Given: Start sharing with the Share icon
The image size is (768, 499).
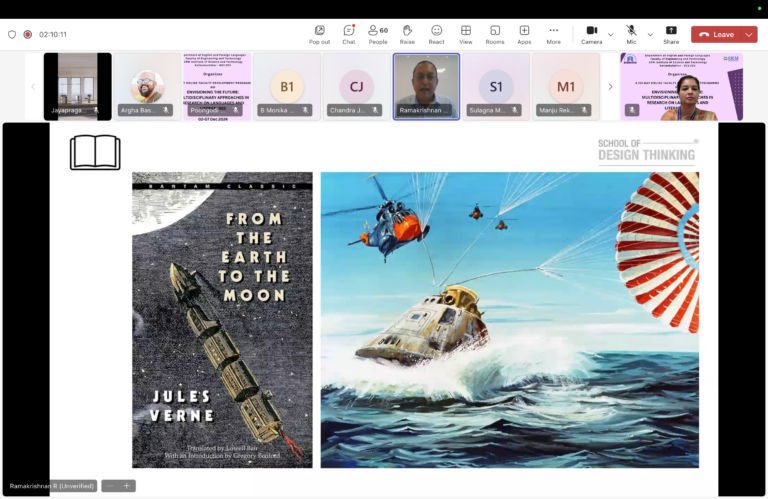Looking at the screenshot, I should [670, 34].
